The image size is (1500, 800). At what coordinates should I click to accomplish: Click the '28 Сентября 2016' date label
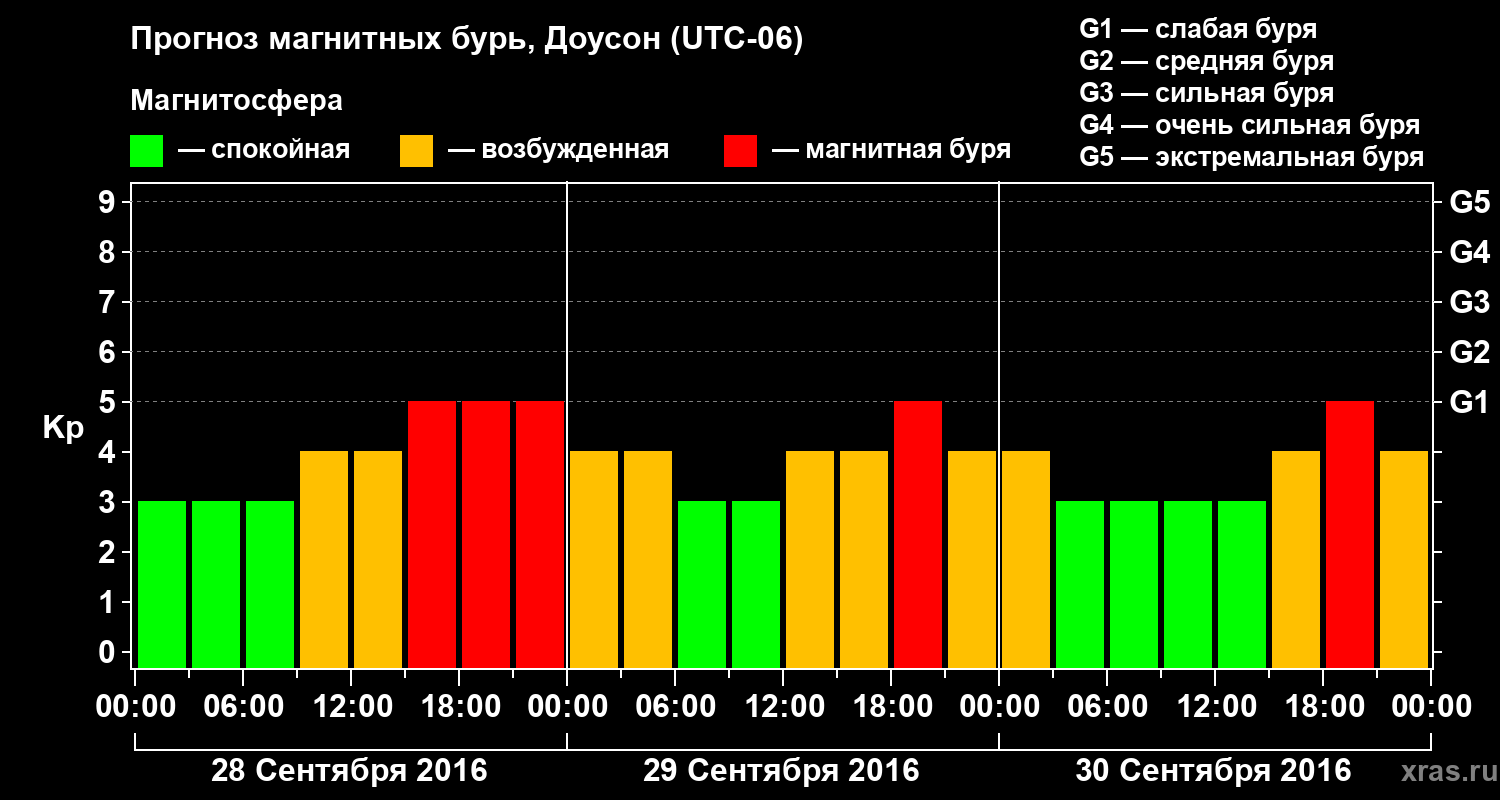(349, 771)
